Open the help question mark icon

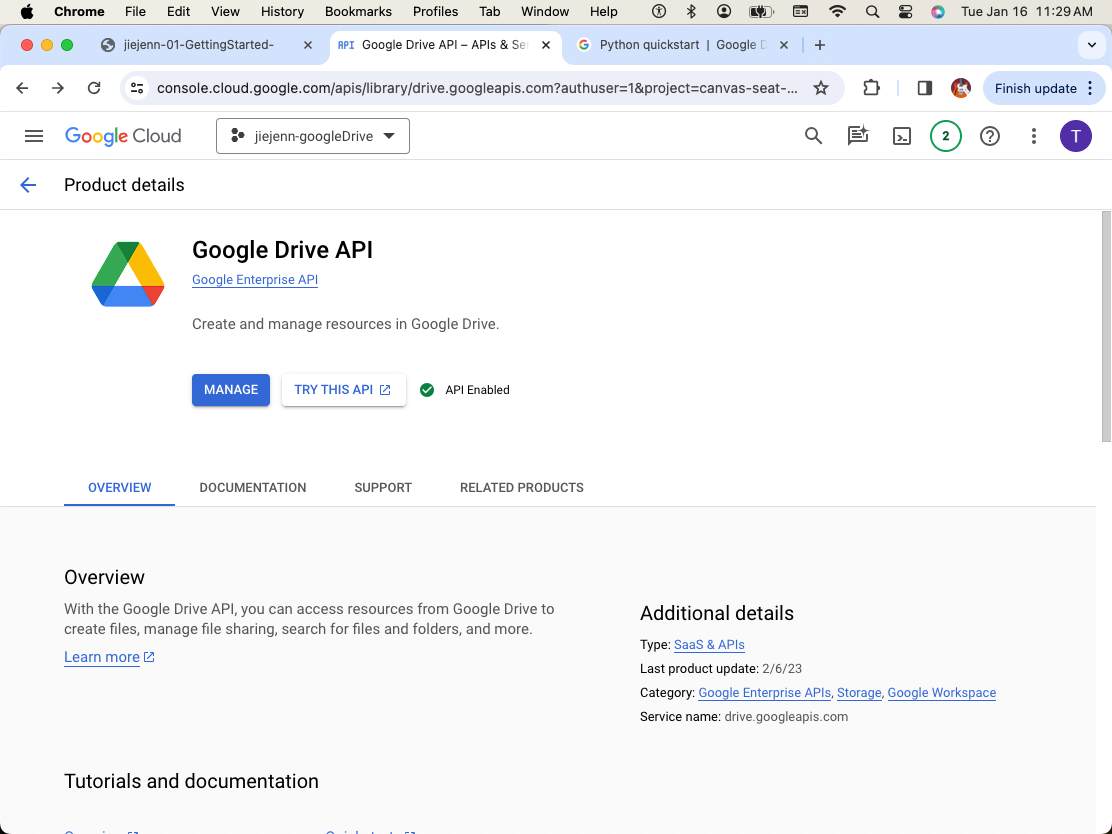989,136
